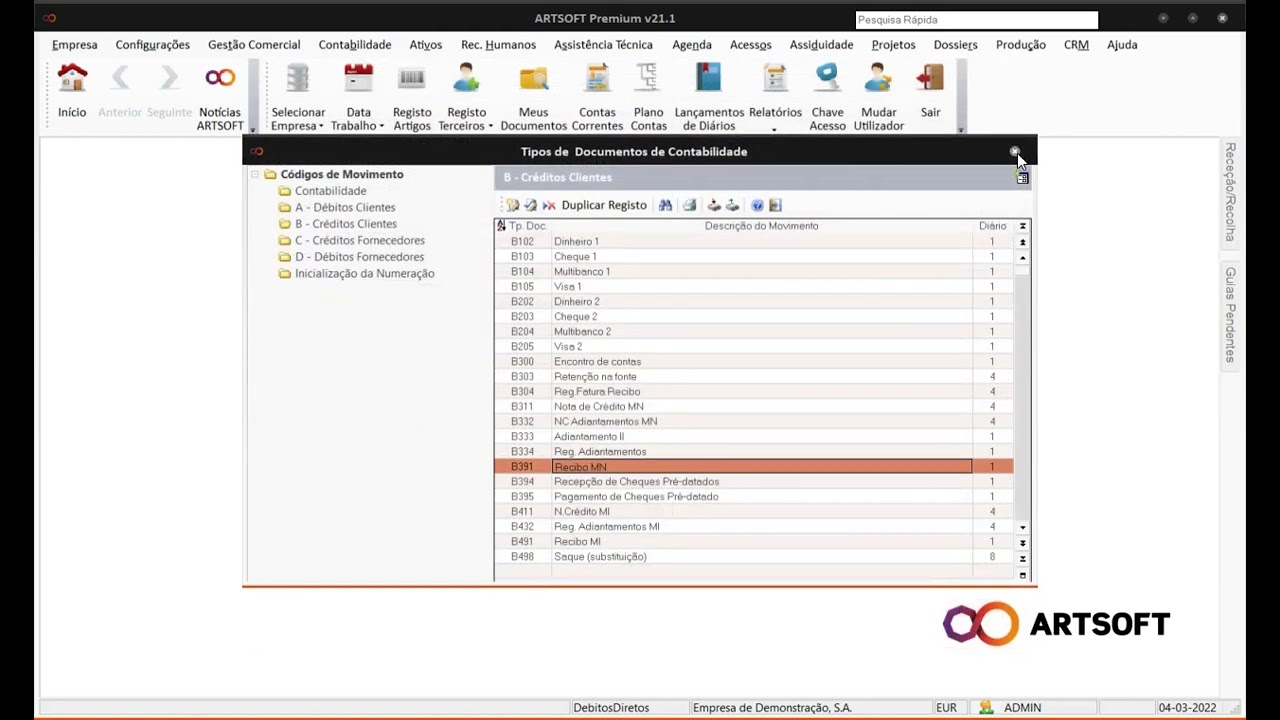Create new record in document types toolbar
Viewport: 1280px width, 720px height.
(512, 205)
